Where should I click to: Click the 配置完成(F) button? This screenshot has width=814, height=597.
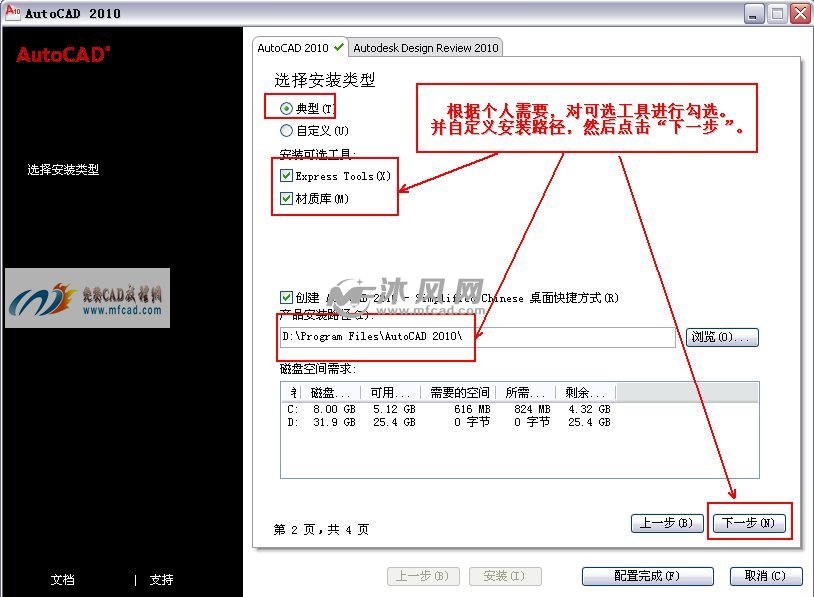click(647, 576)
